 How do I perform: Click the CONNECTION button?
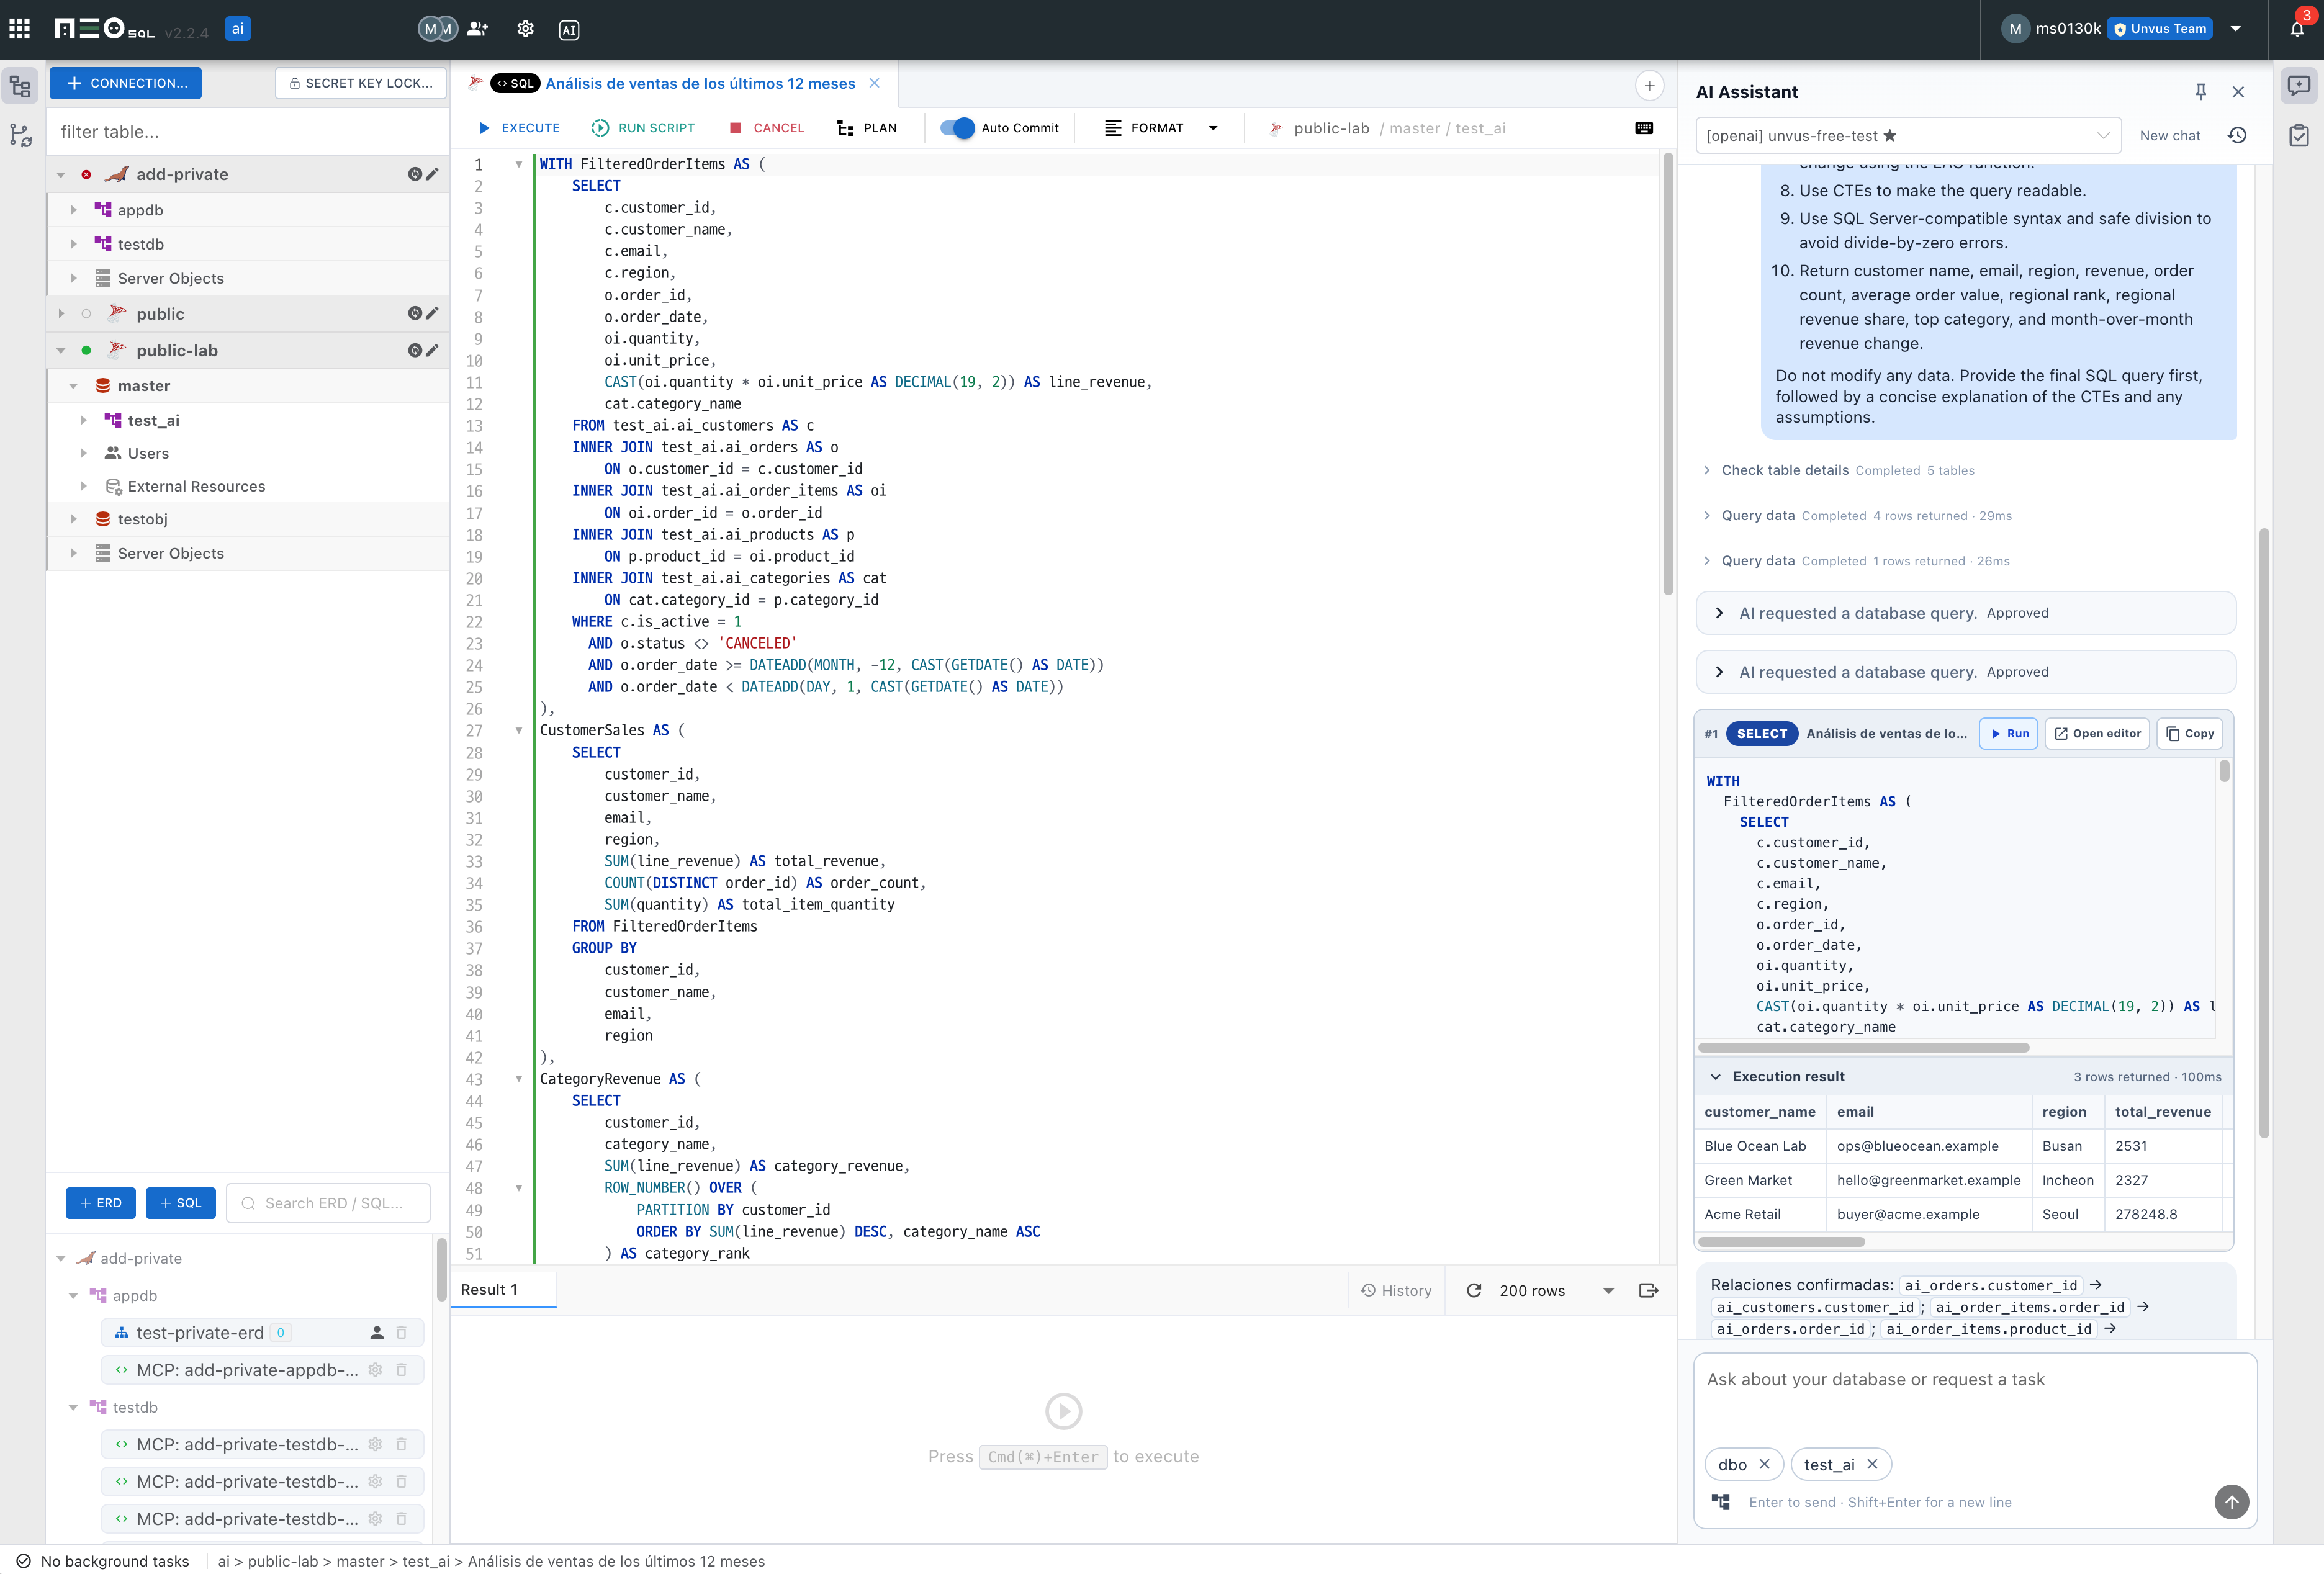[x=126, y=83]
